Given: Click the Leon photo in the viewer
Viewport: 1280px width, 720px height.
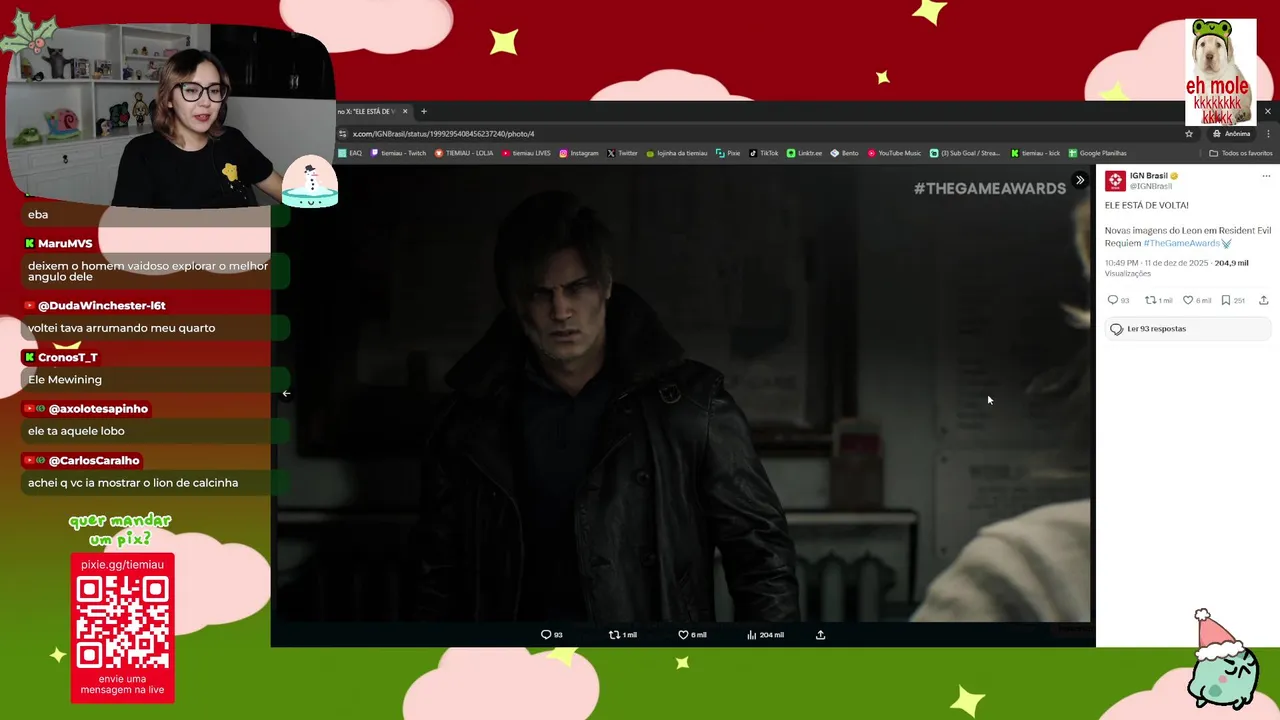Looking at the screenshot, I should [x=683, y=395].
